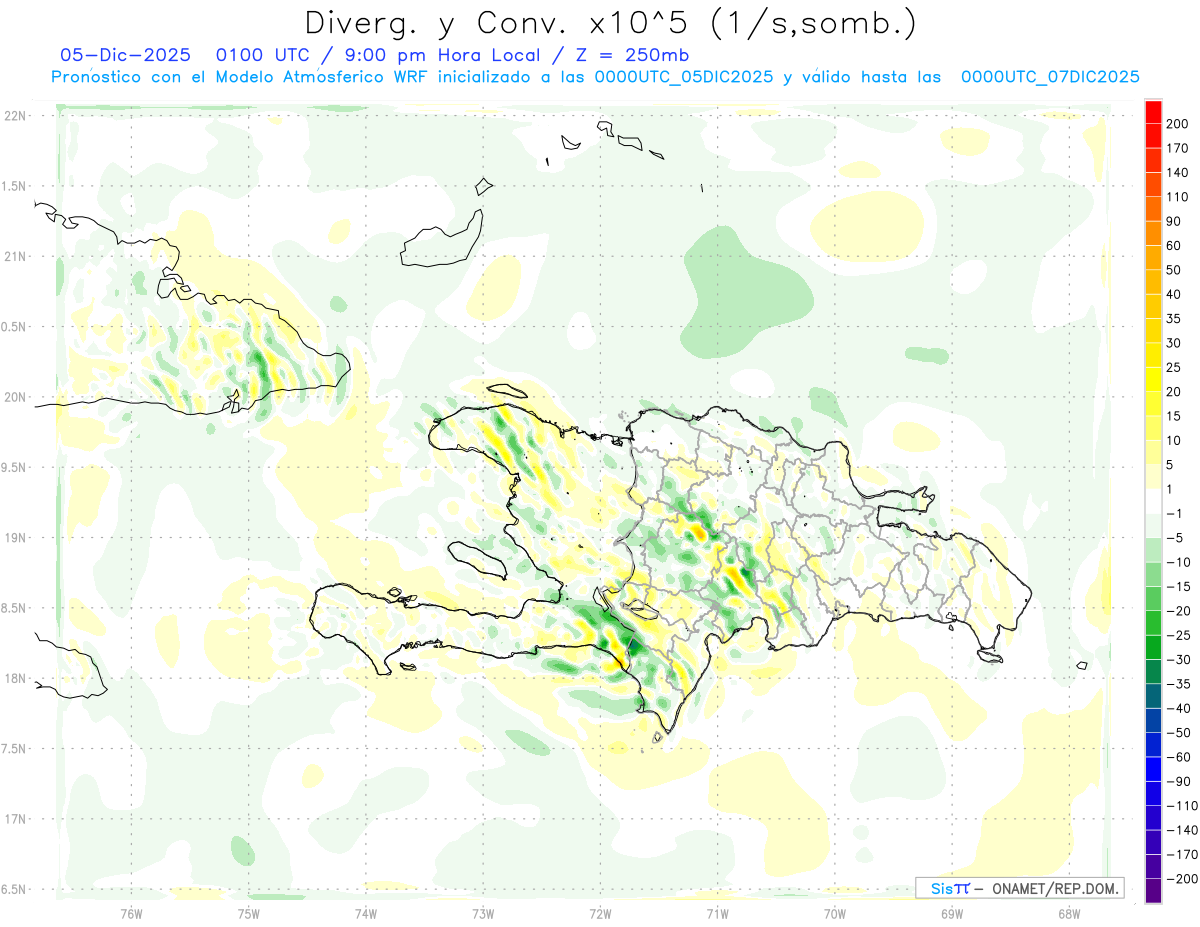Click the title 'Diverg. y Conv. x10^5 (1/s,somb.)'
This screenshot has height=927, width=1200.
point(610,23)
